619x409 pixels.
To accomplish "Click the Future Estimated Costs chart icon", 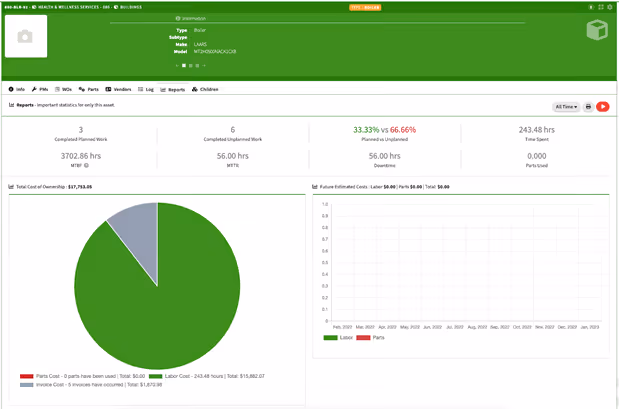I will pos(315,187).
